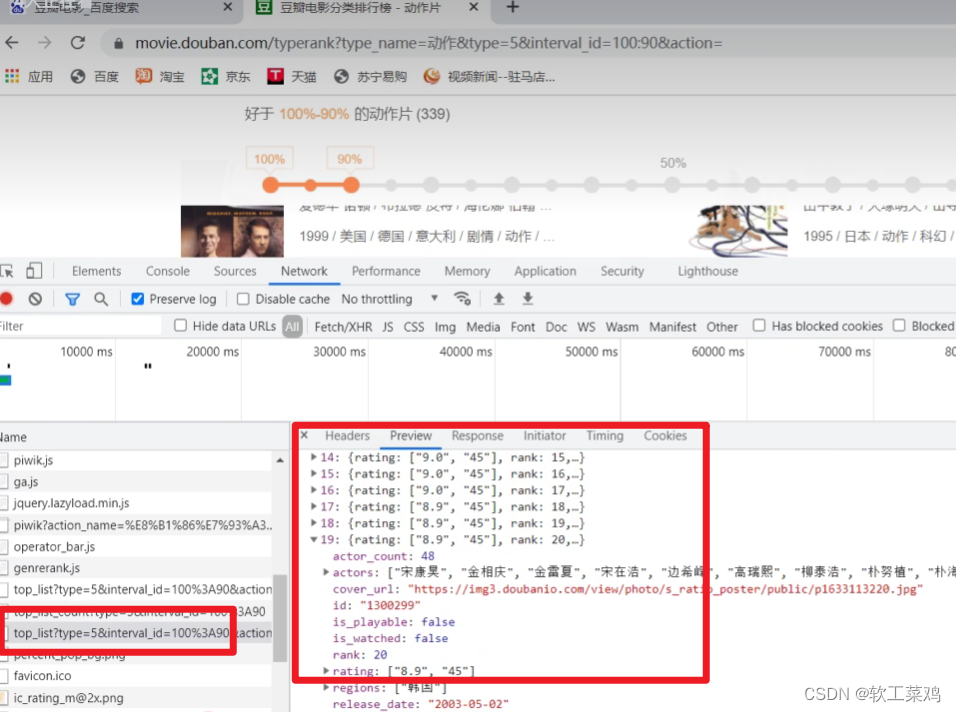Switch to the Memory tab
This screenshot has width=956, height=712.
pos(467,271)
